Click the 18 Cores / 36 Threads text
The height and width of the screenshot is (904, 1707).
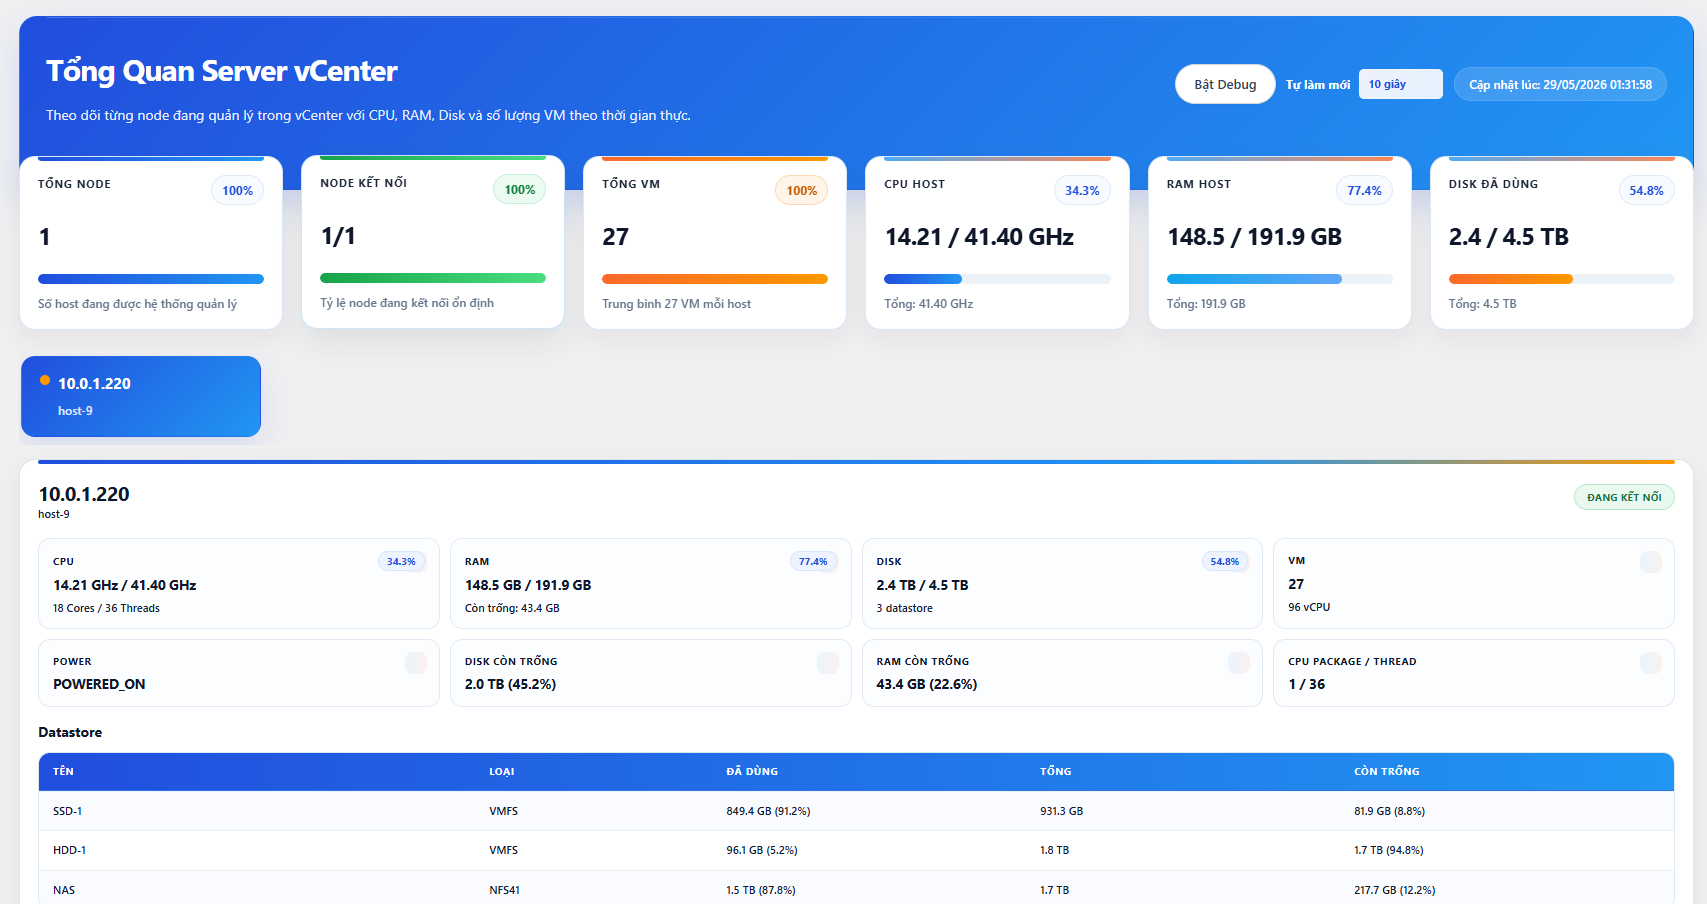coord(106,608)
